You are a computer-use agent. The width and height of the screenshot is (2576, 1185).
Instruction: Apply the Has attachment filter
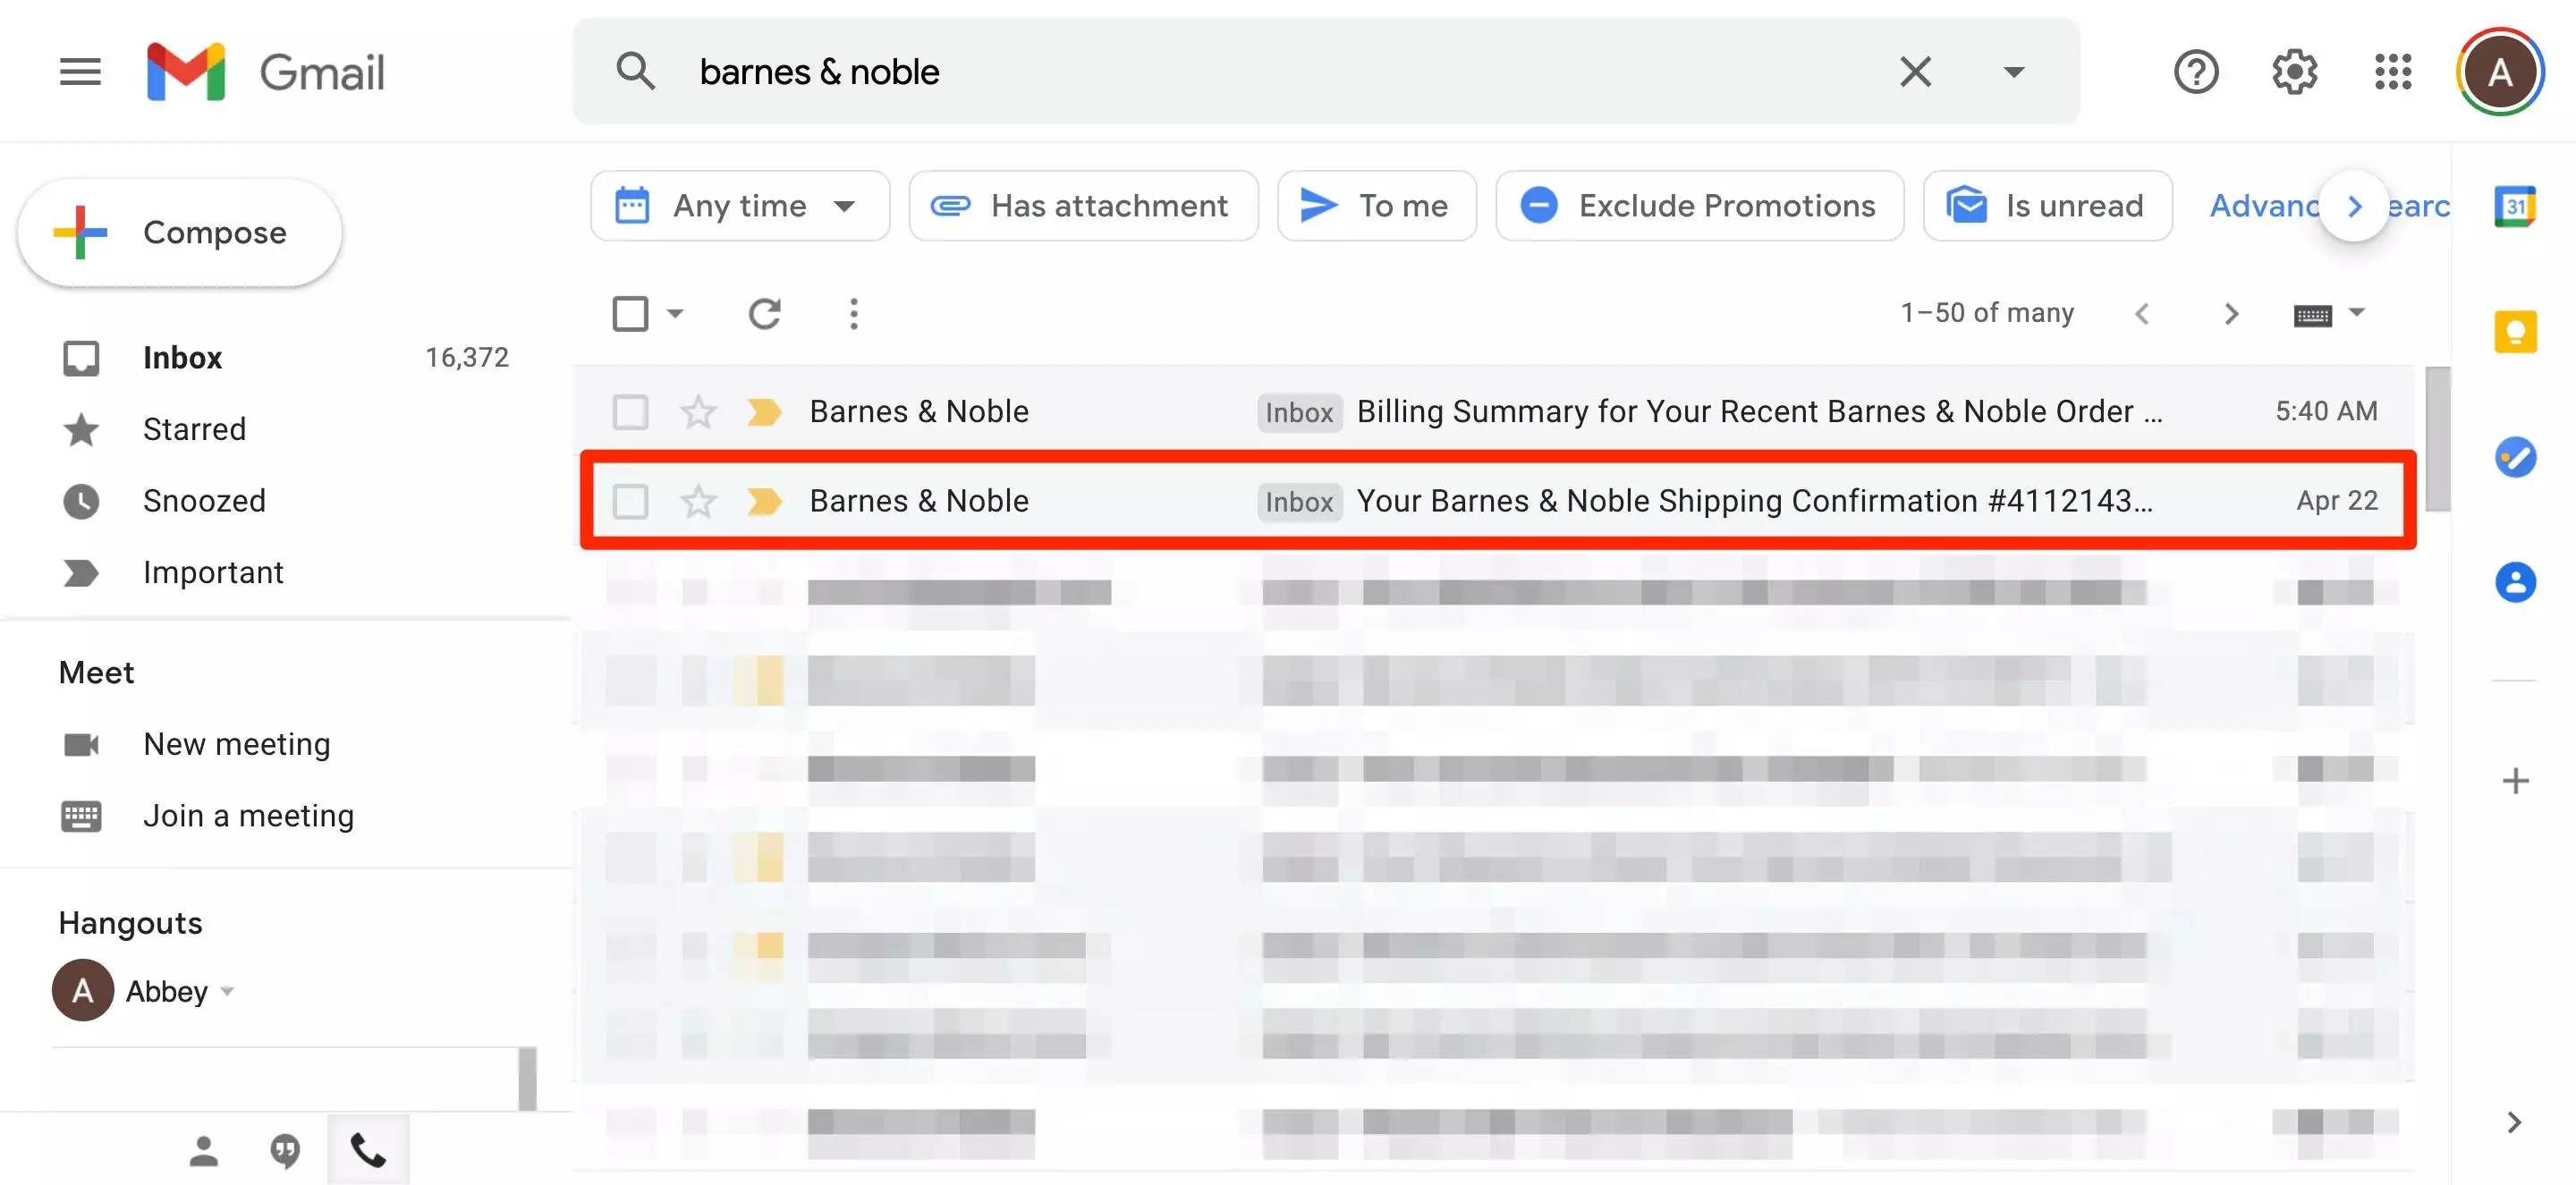(x=1082, y=206)
